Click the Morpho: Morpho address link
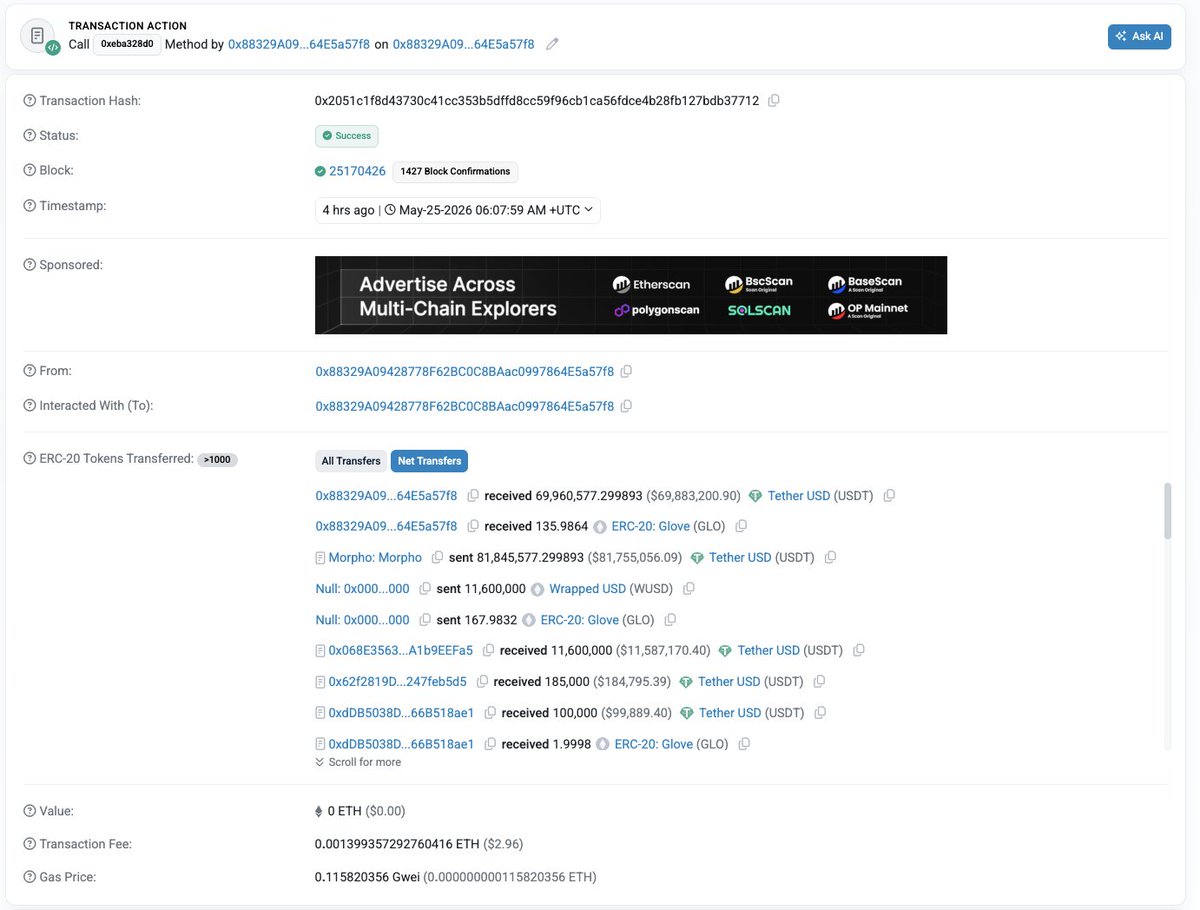 (x=375, y=557)
